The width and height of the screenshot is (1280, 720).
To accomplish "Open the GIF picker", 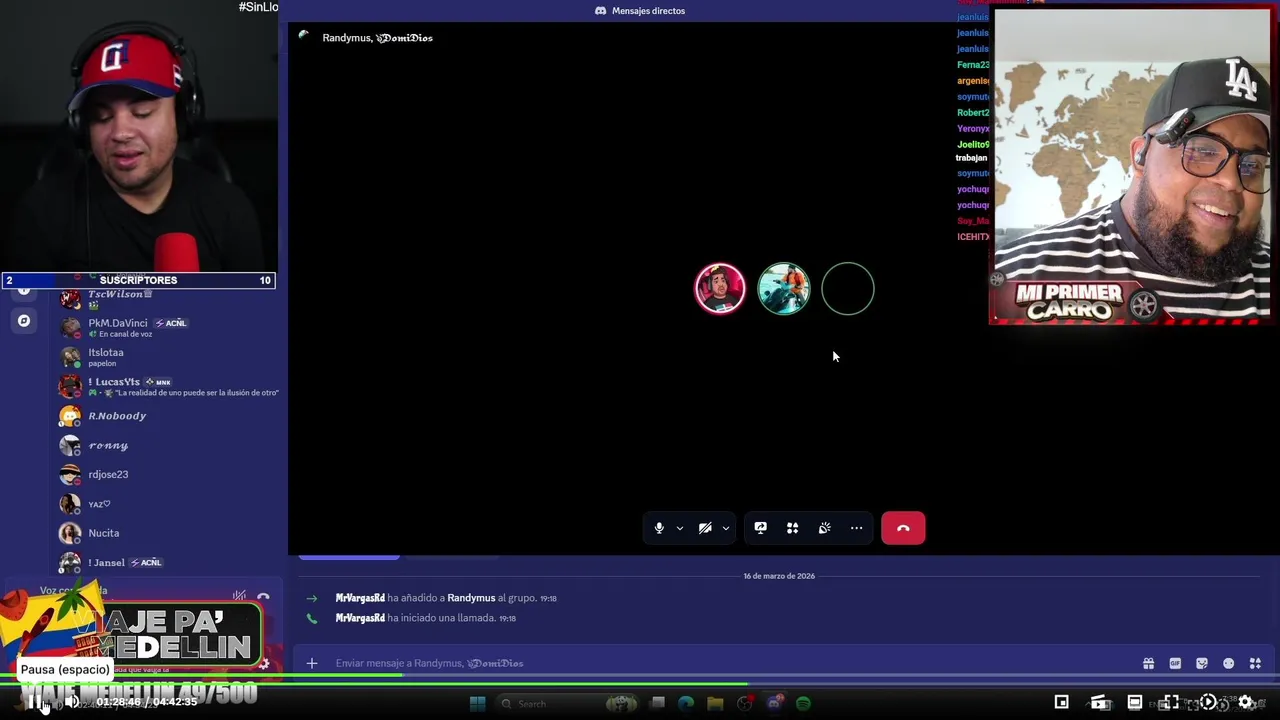I will [x=1175, y=663].
